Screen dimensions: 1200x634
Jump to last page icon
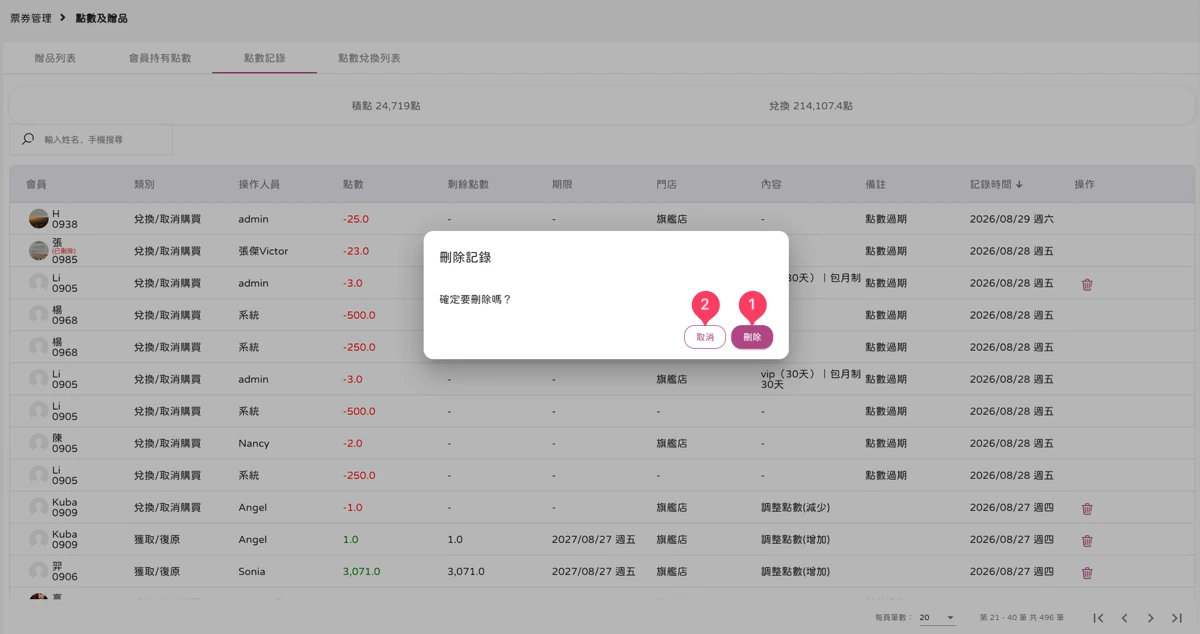tap(1177, 618)
